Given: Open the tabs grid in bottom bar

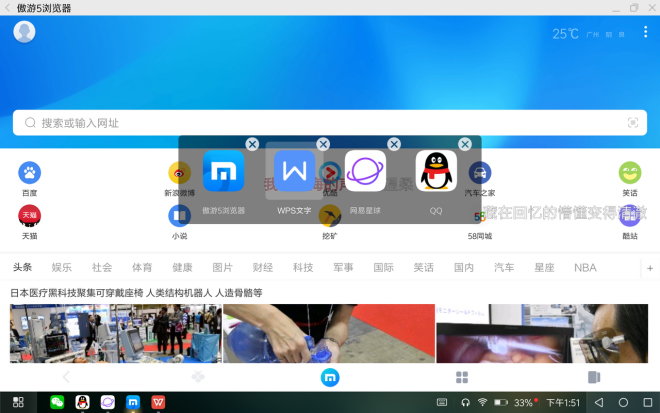Looking at the screenshot, I should (x=462, y=377).
